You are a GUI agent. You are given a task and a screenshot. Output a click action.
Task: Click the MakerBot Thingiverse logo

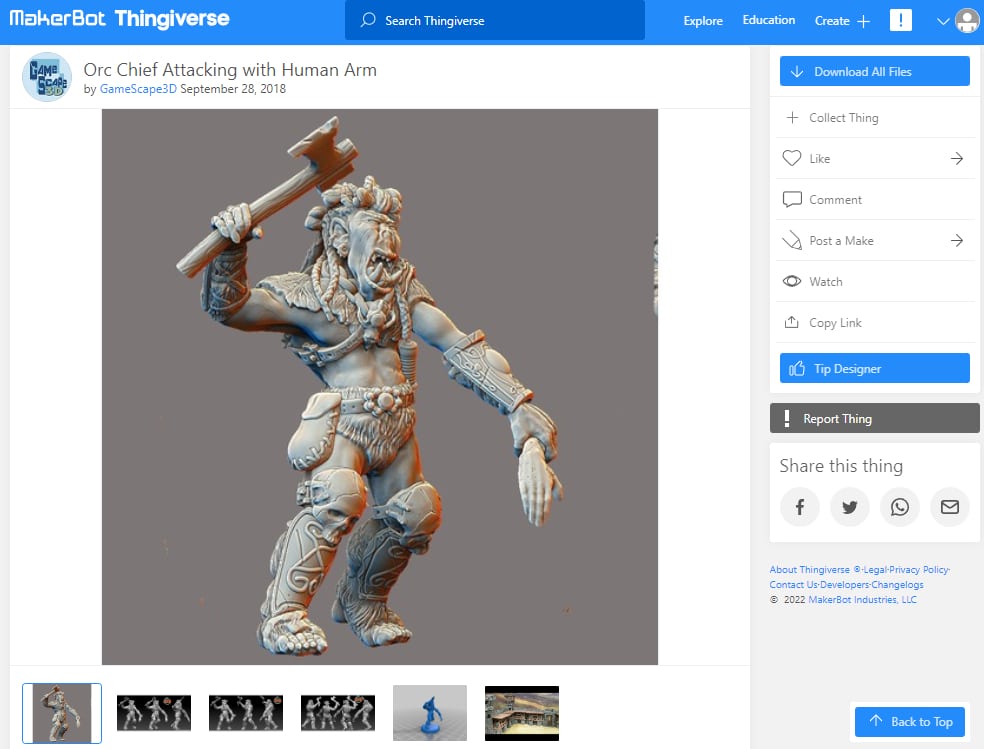tap(119, 19)
